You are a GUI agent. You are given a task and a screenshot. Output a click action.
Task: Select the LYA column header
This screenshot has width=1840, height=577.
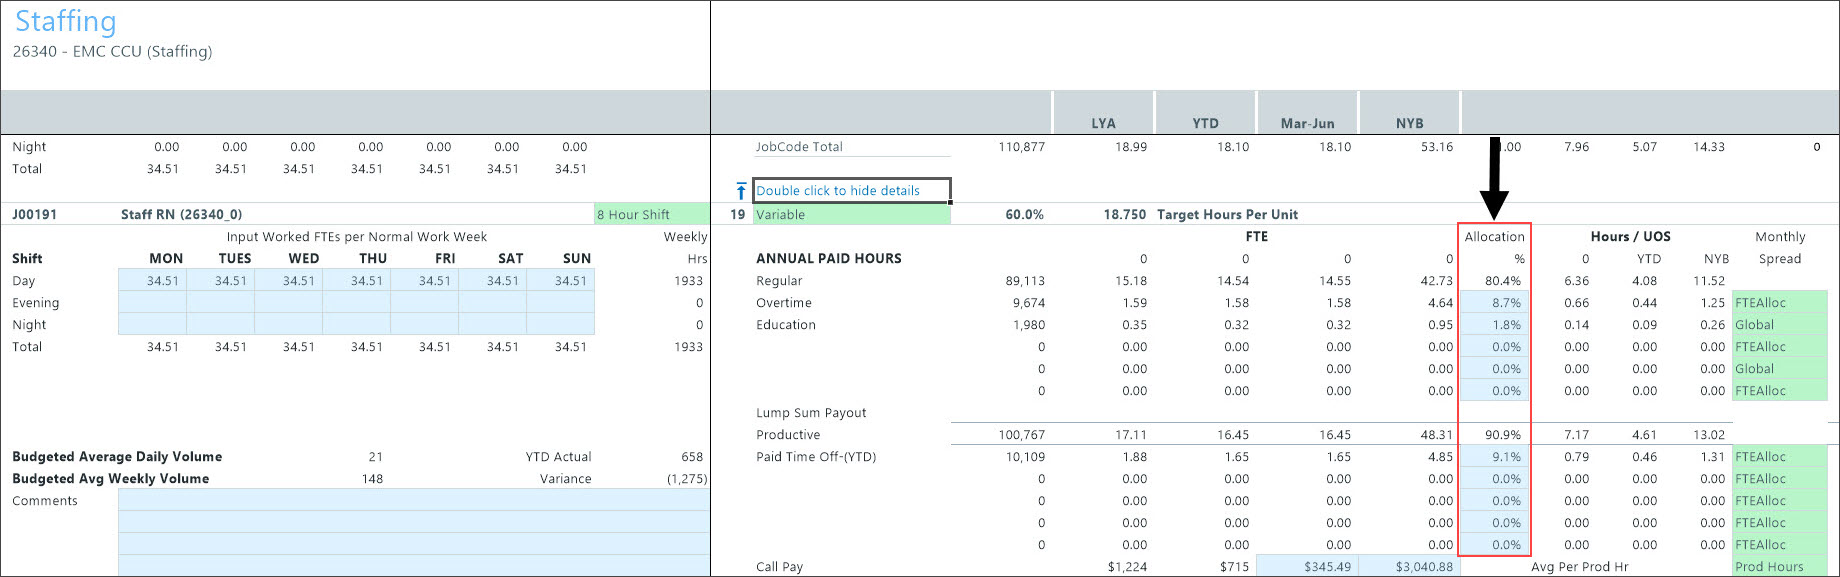pyautogui.click(x=1103, y=123)
